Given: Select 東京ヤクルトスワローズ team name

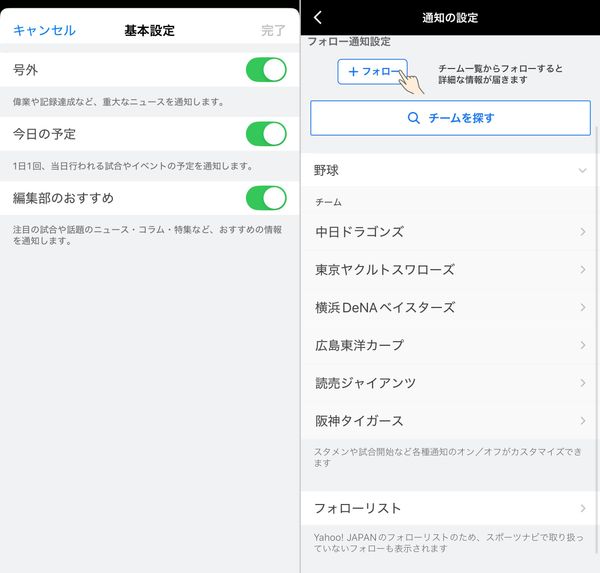Looking at the screenshot, I should tap(385, 269).
